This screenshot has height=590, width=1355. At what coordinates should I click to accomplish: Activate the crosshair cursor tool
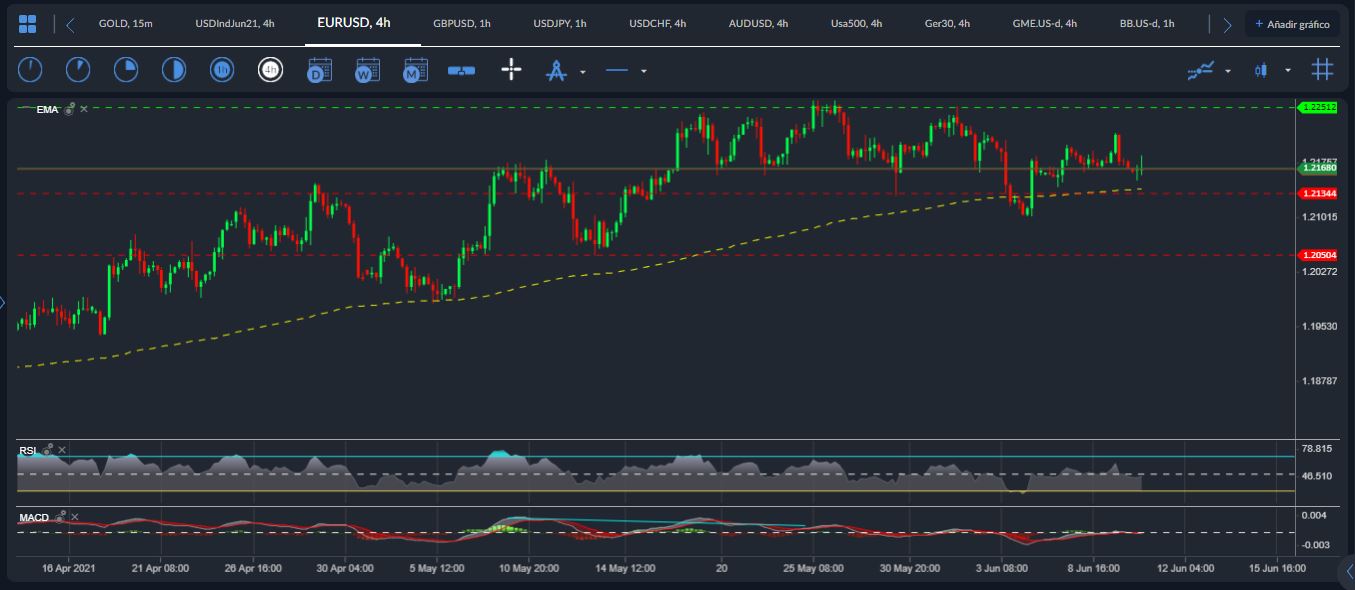(x=511, y=70)
